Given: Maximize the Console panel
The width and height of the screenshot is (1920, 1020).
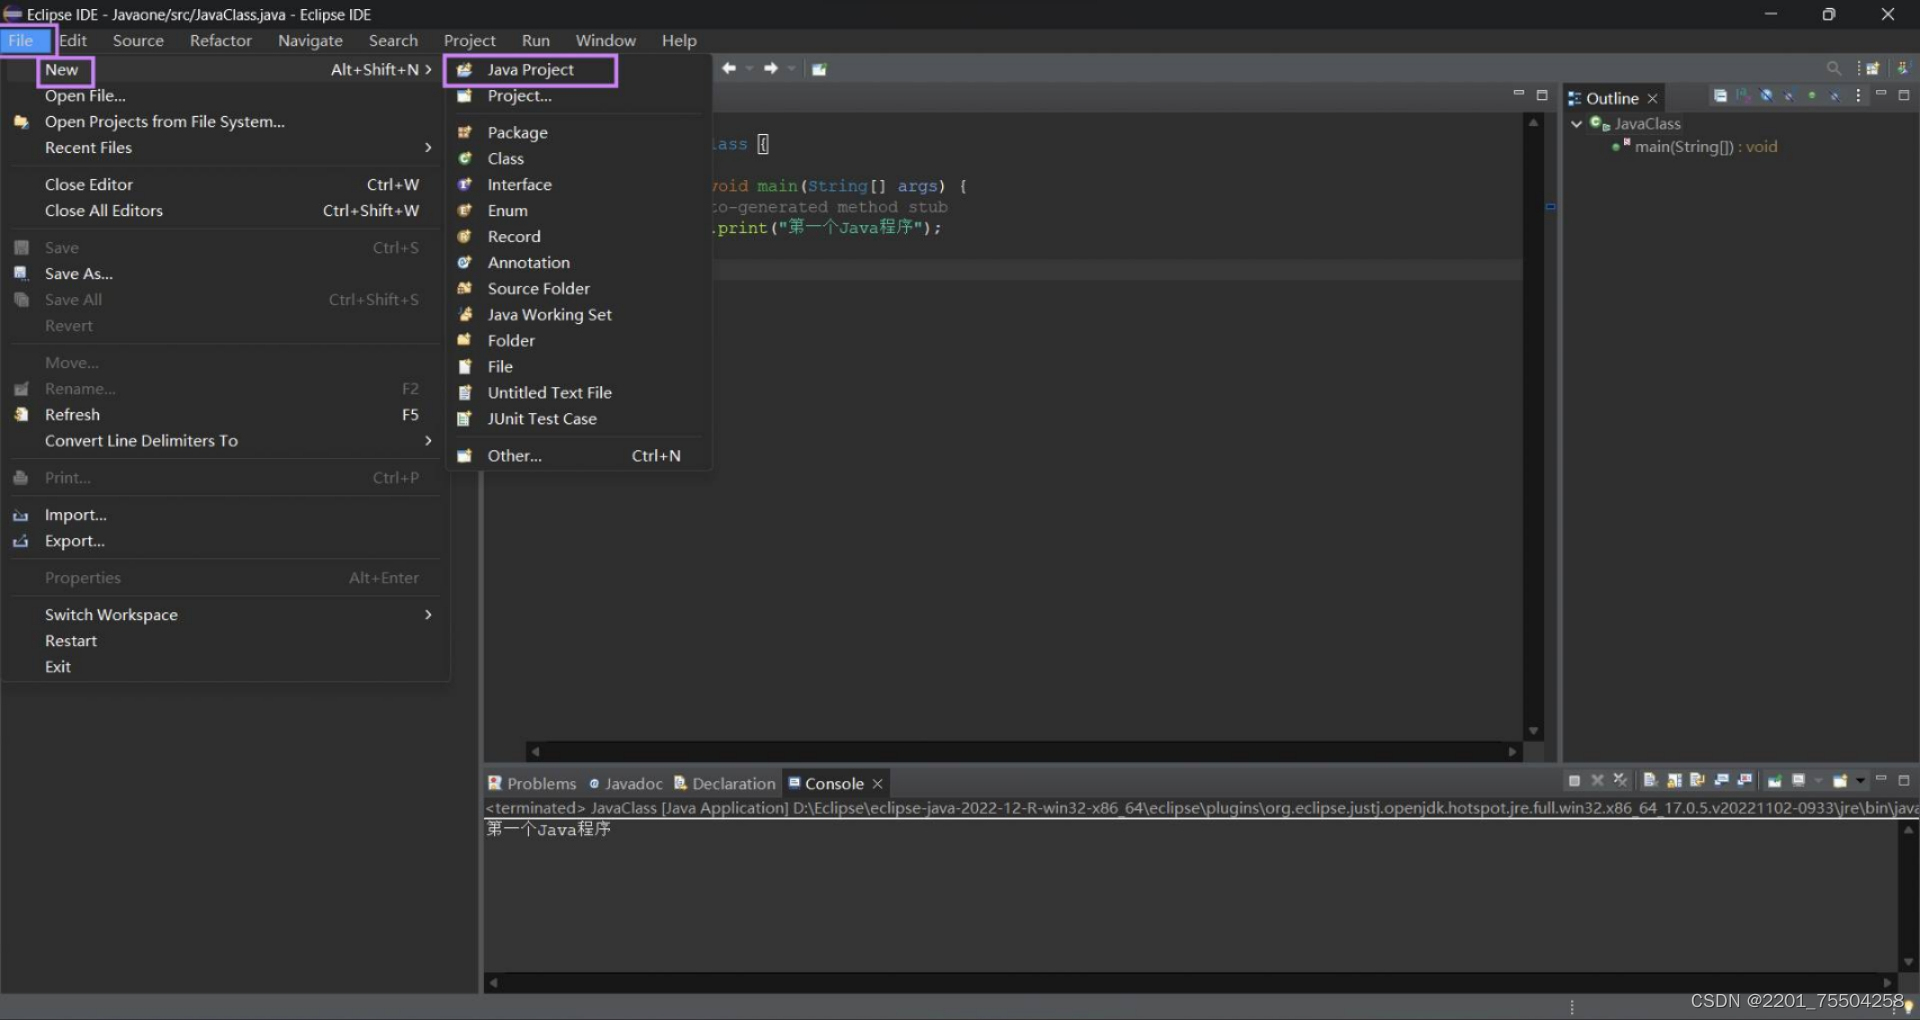Looking at the screenshot, I should 1904,780.
